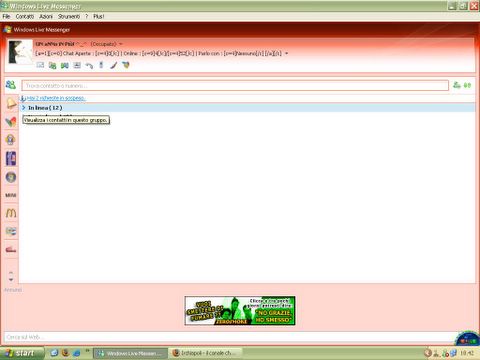The image size is (480, 360).
Task: Open the email inbox envelope icon
Action: (40, 65)
